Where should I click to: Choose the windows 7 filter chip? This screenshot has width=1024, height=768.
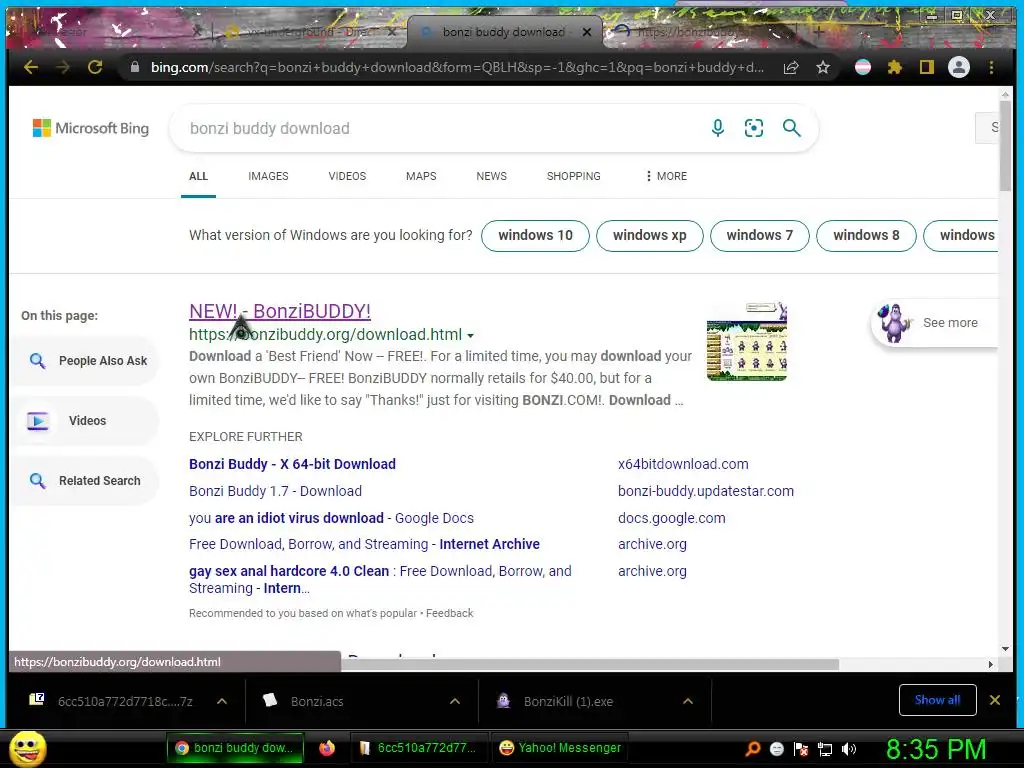click(759, 235)
